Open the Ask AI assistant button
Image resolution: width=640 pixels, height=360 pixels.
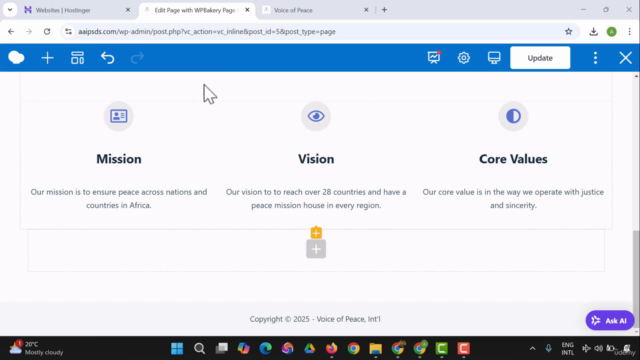coord(610,320)
